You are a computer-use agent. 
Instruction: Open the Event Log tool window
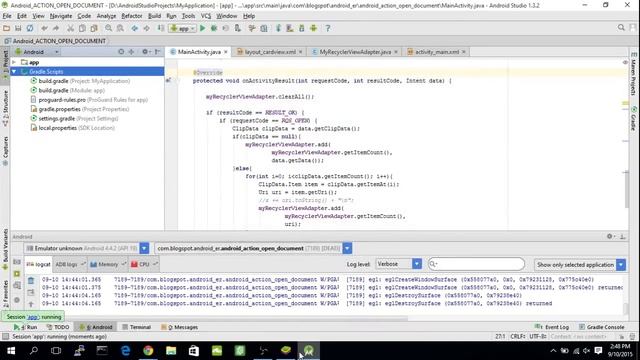552,327
